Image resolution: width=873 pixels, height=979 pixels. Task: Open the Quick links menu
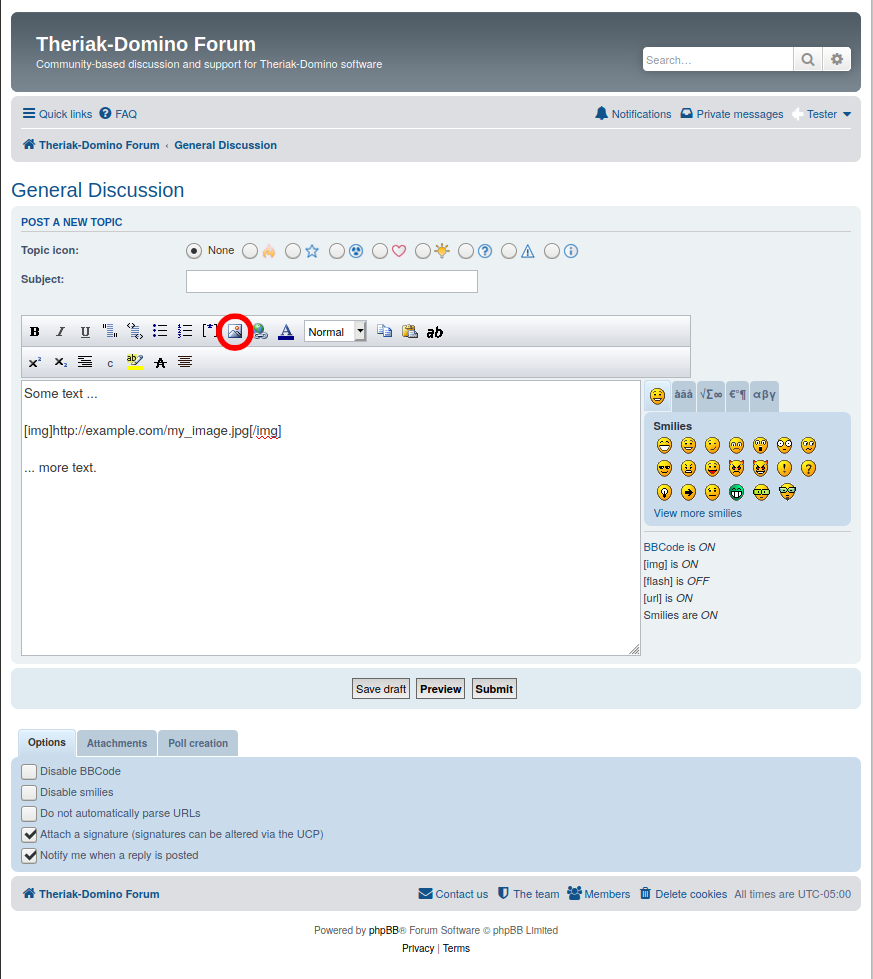coord(57,114)
